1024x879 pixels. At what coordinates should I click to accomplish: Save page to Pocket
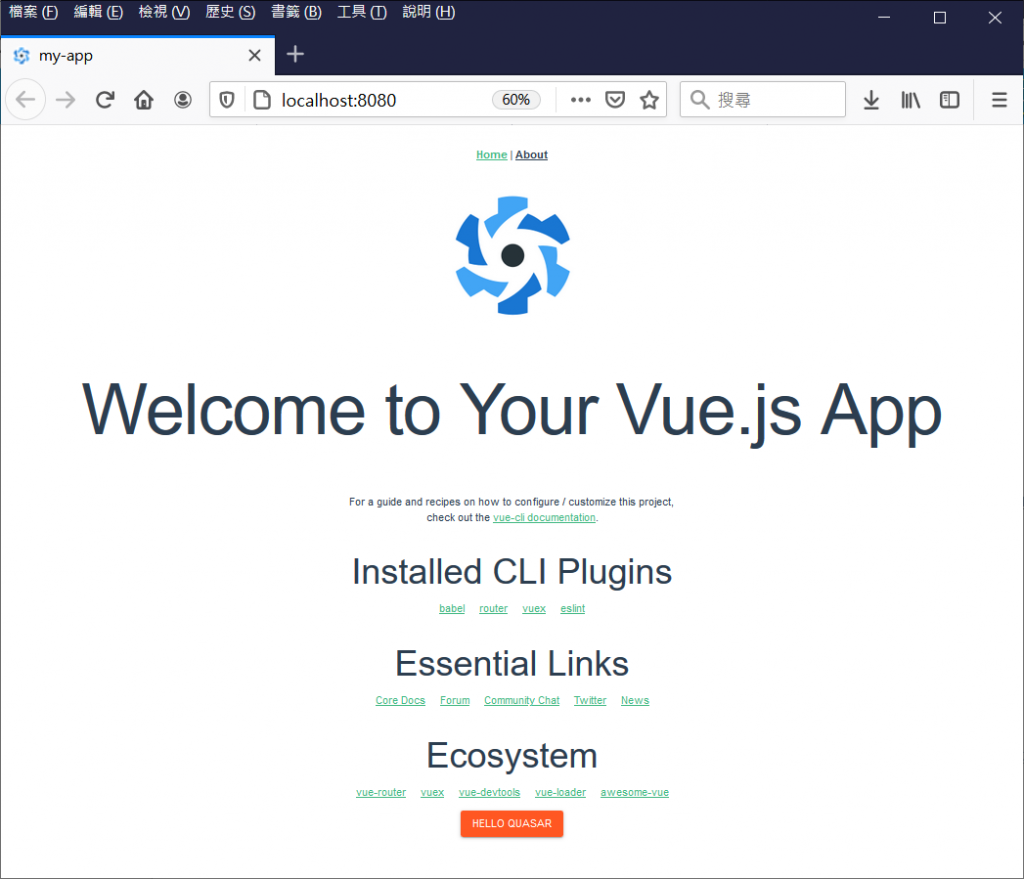615,100
